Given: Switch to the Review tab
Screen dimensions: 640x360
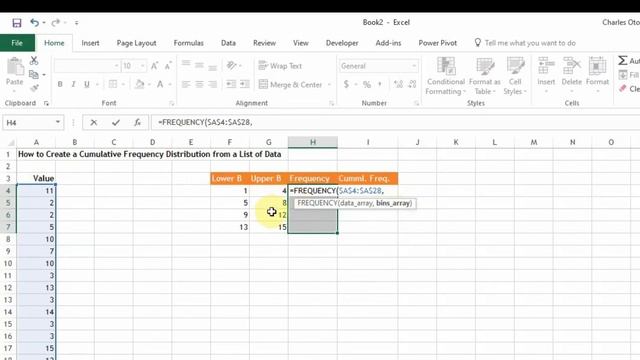Looking at the screenshot, I should pos(264,43).
